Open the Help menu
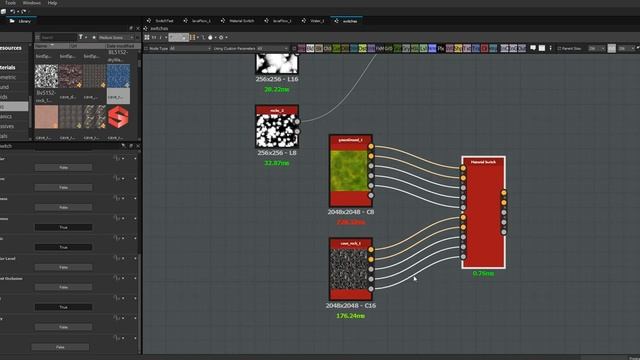 [52, 3]
